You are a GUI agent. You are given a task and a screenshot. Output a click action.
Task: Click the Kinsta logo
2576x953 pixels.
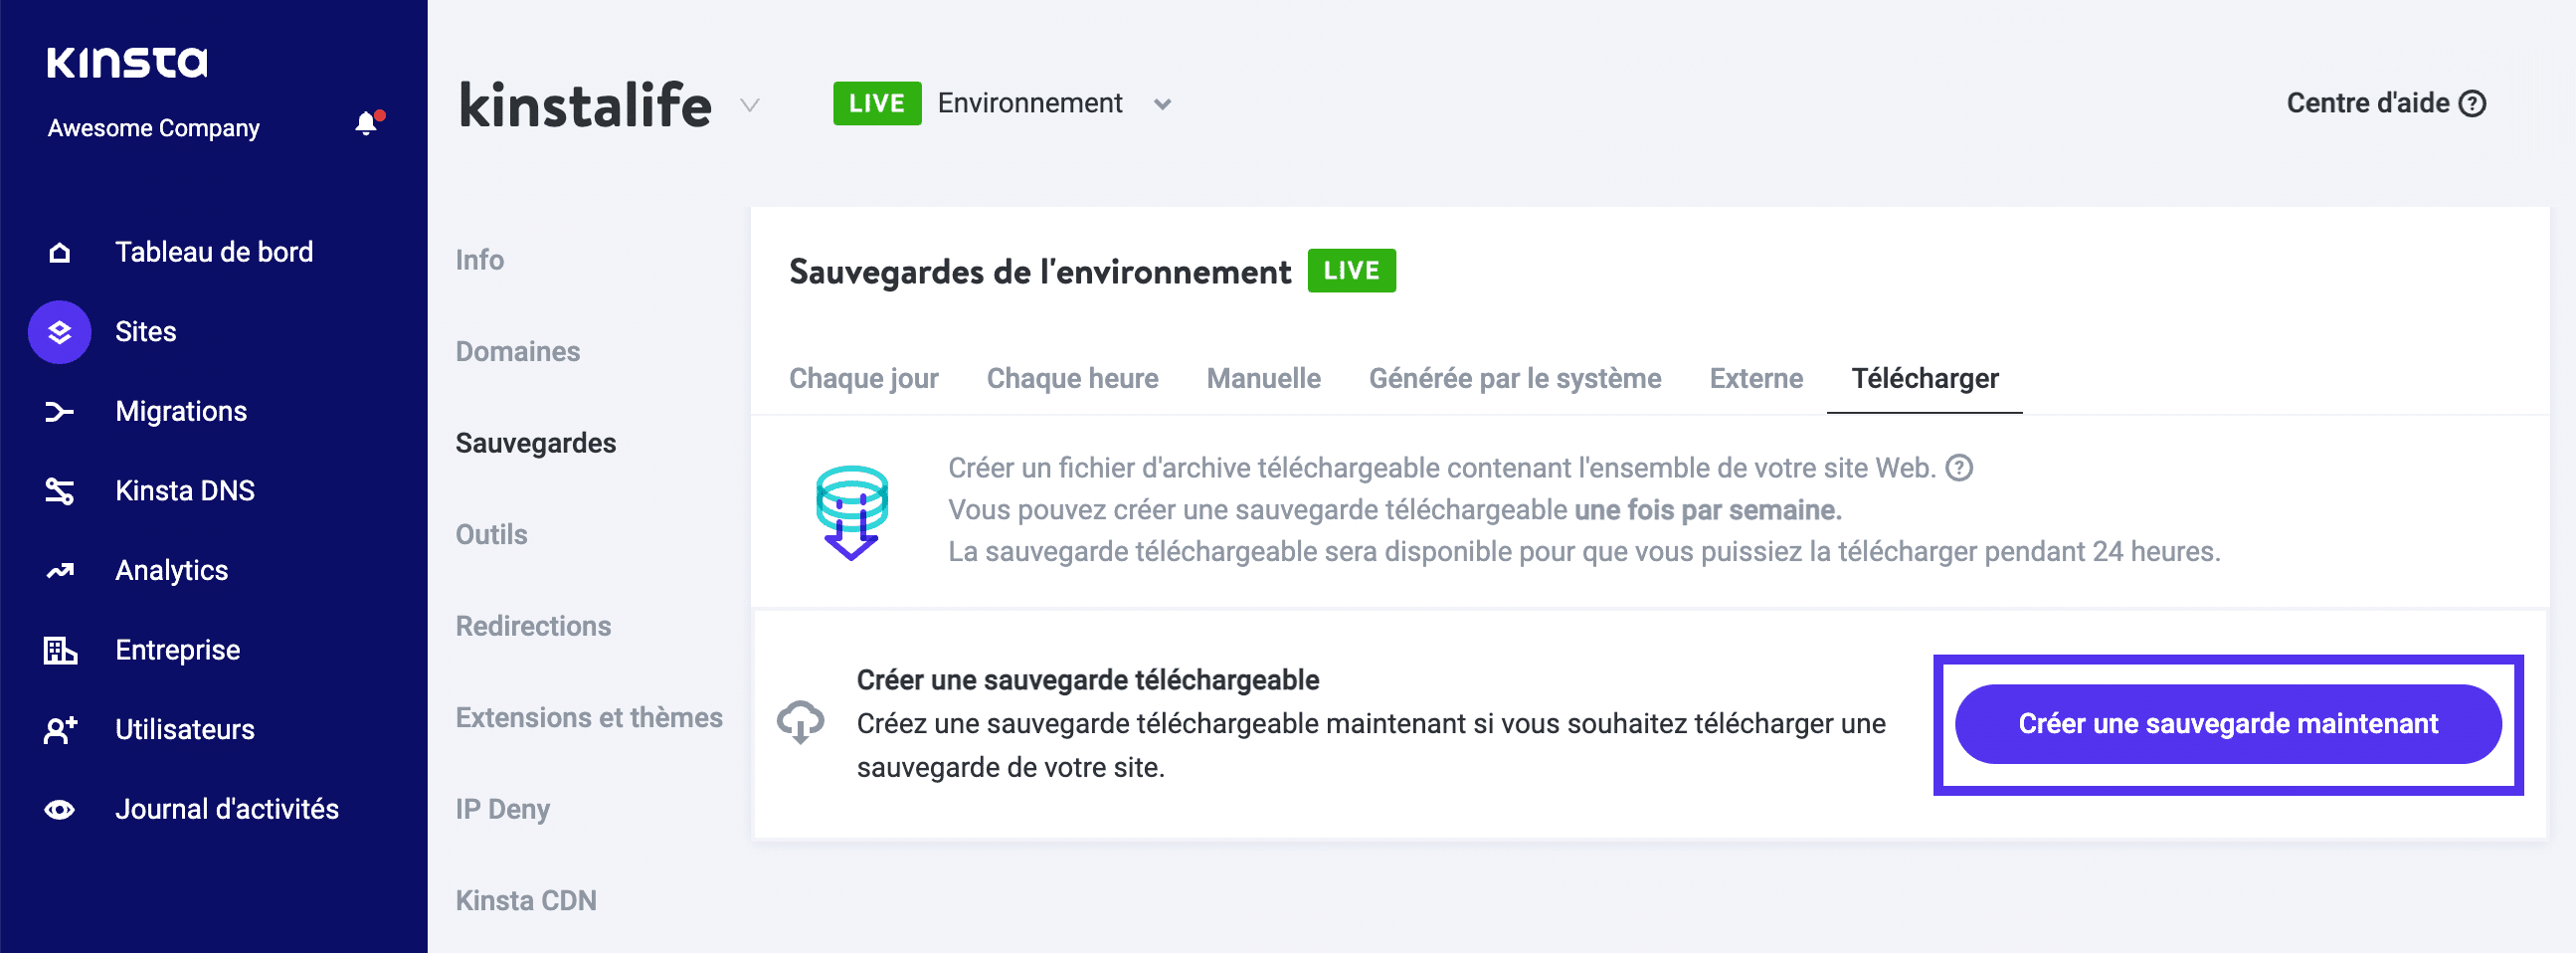point(128,61)
